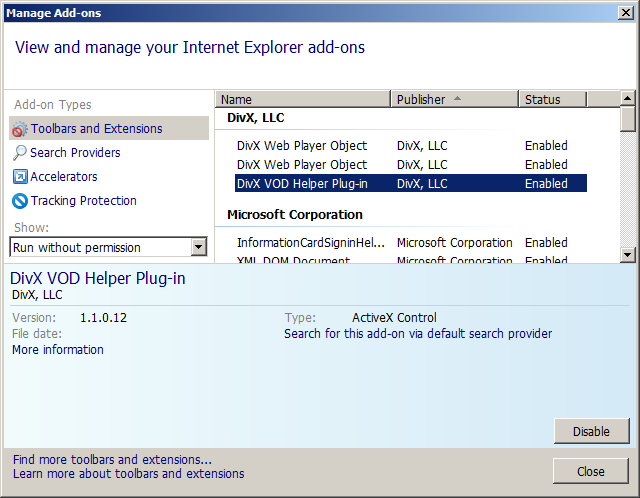This screenshot has height=498, width=640.
Task: Select the InformationCardSigninHelper add-on
Action: (310, 242)
